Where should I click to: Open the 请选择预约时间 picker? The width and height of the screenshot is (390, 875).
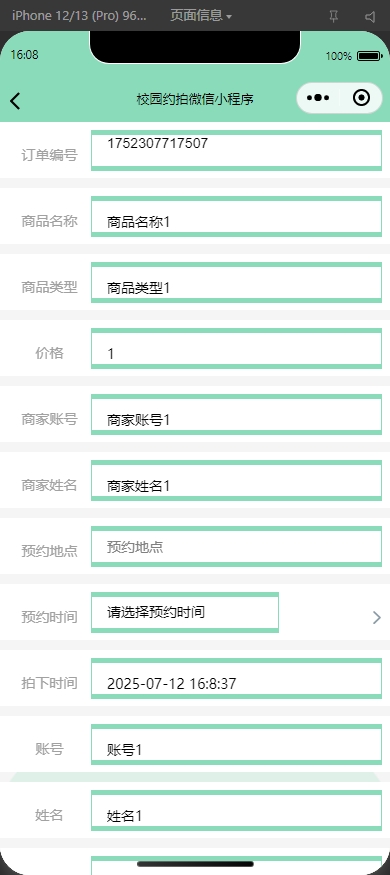coord(185,612)
